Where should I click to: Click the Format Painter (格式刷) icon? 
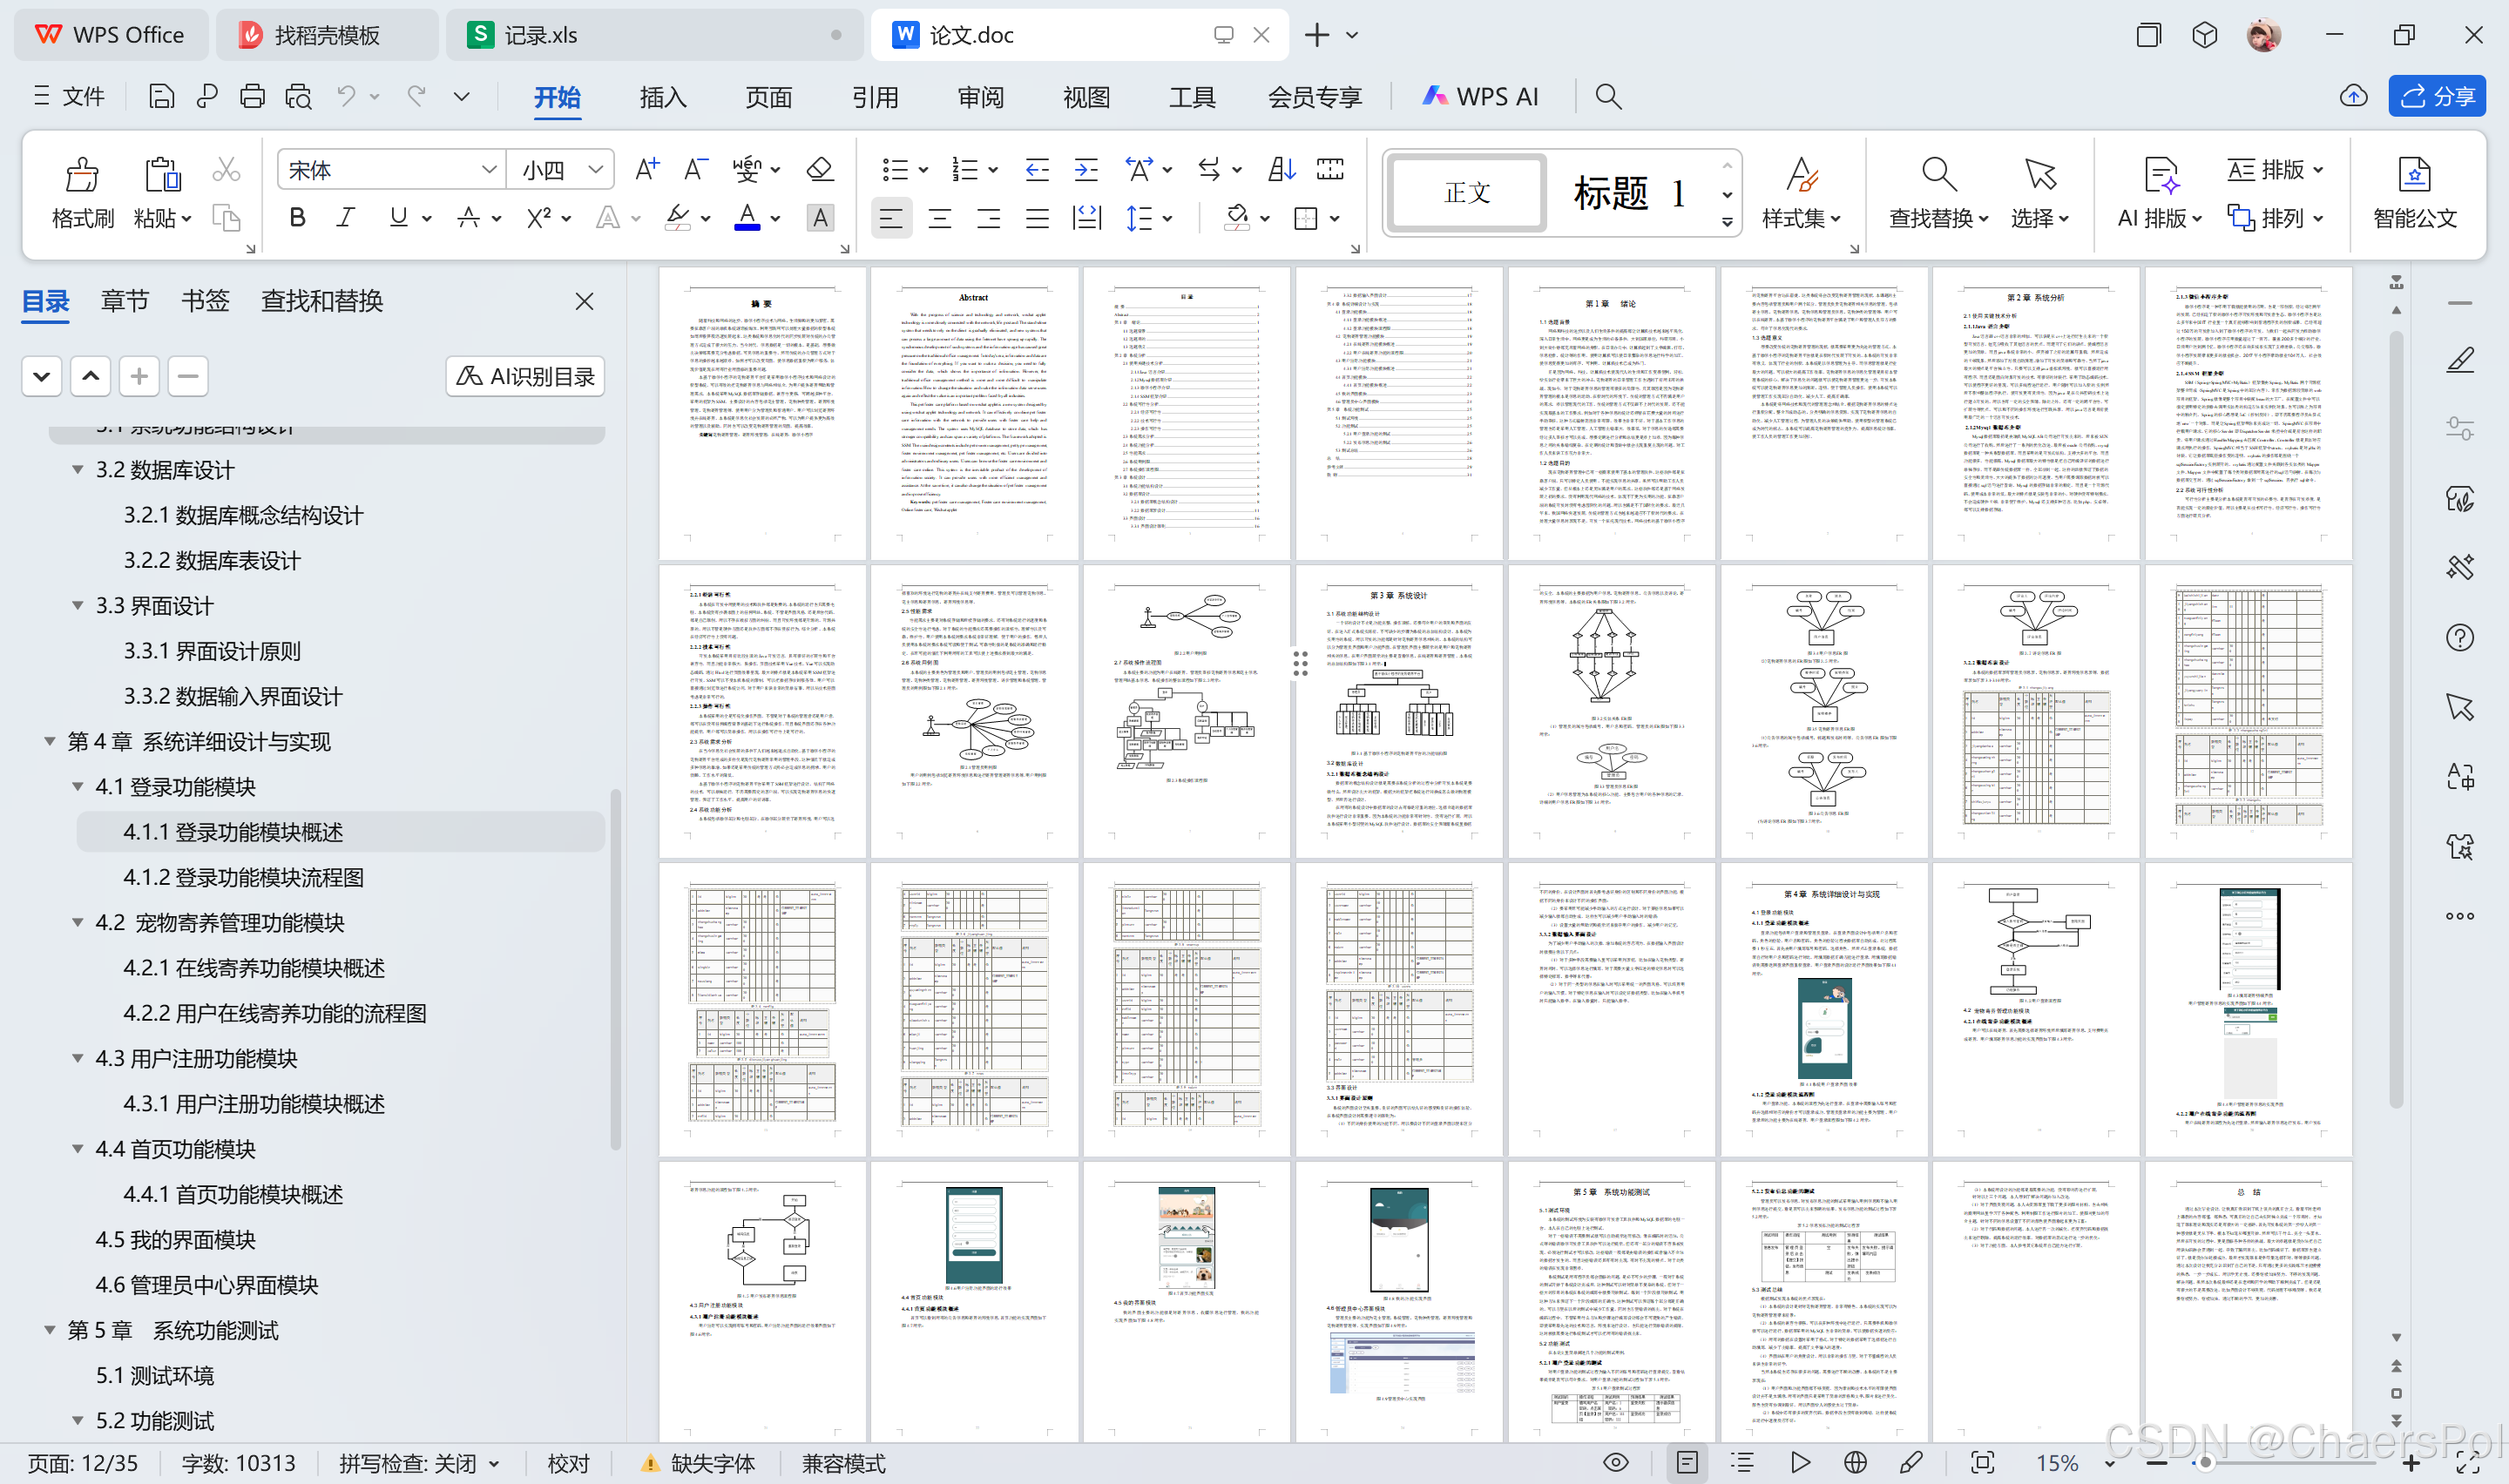[x=82, y=174]
